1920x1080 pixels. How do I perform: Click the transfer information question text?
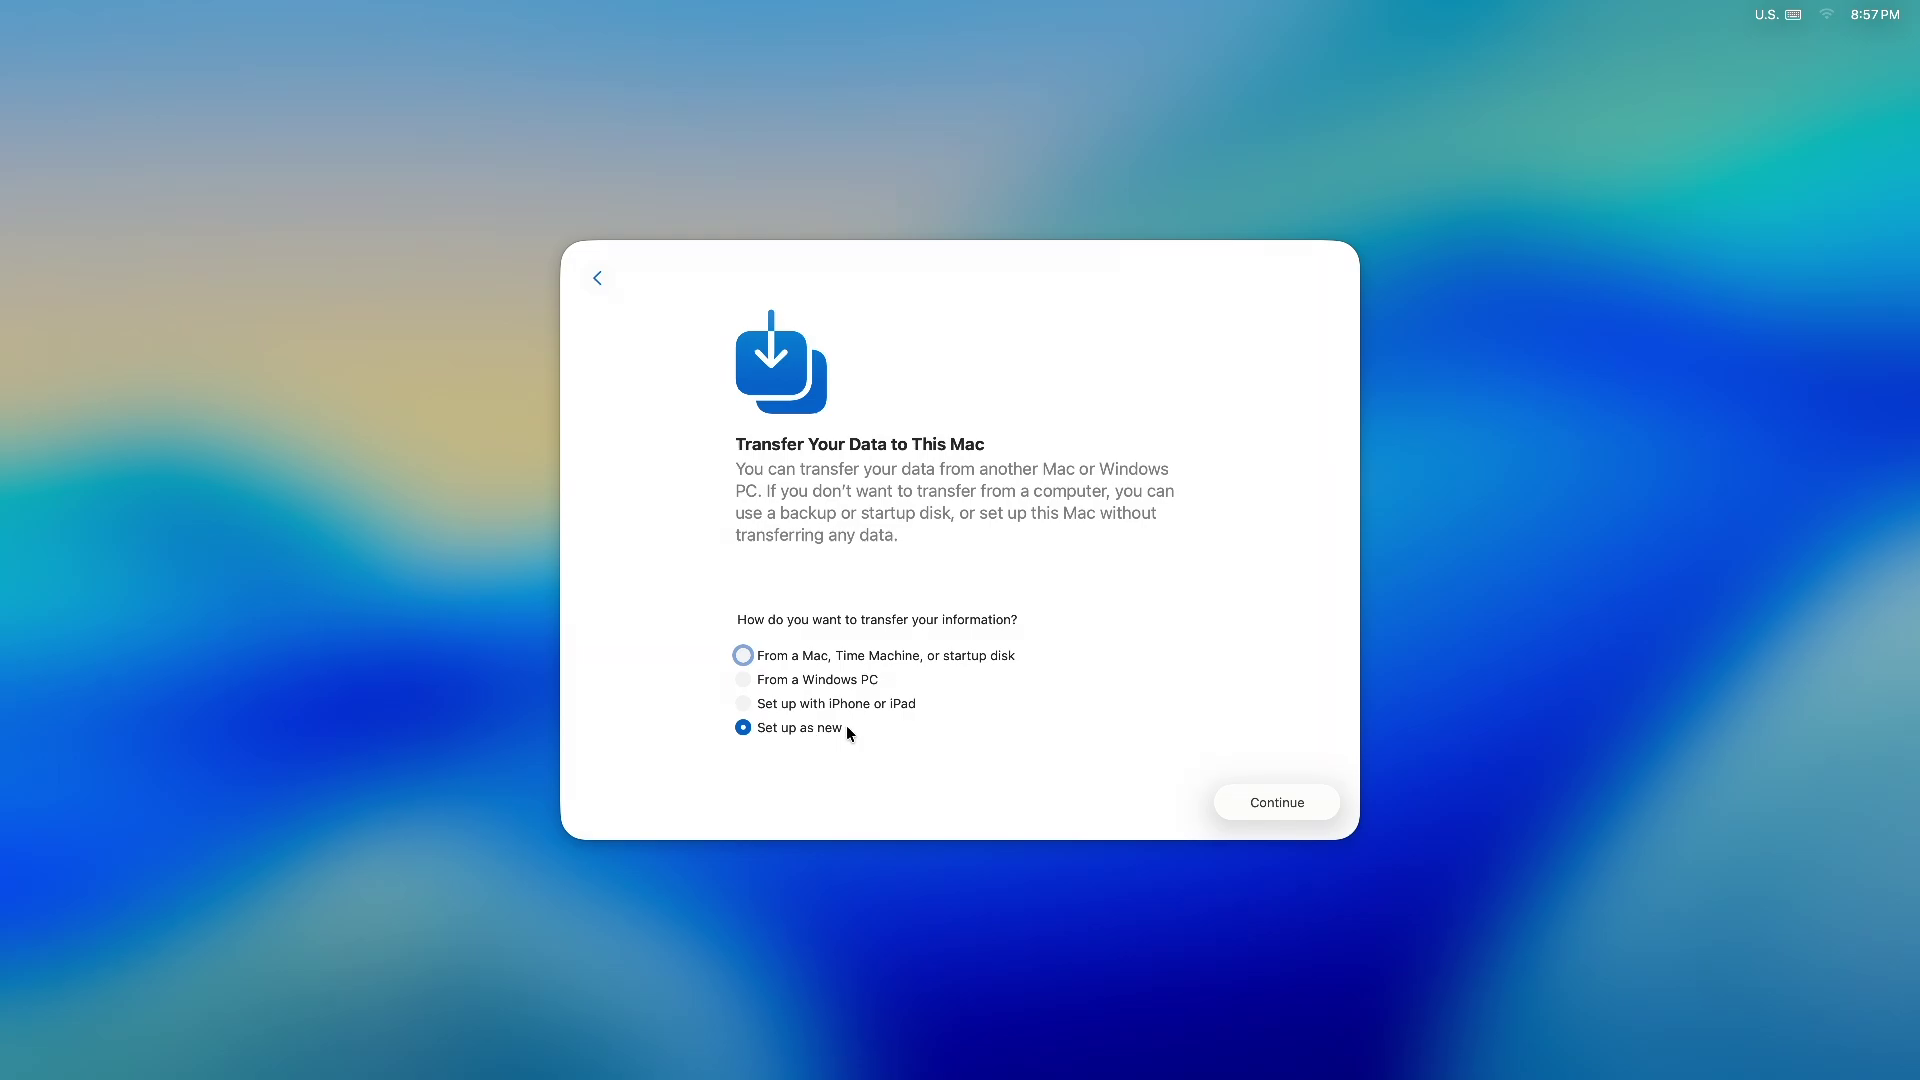(x=876, y=619)
